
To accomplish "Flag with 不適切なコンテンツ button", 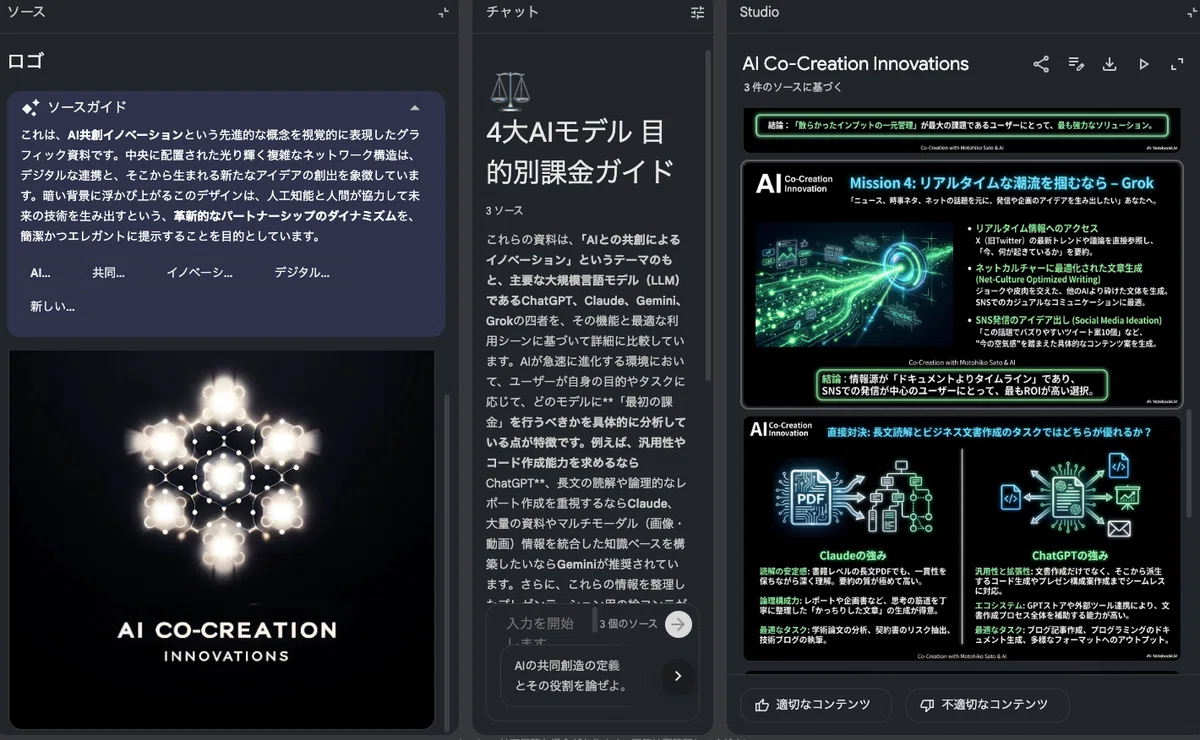I will pyautogui.click(x=986, y=705).
